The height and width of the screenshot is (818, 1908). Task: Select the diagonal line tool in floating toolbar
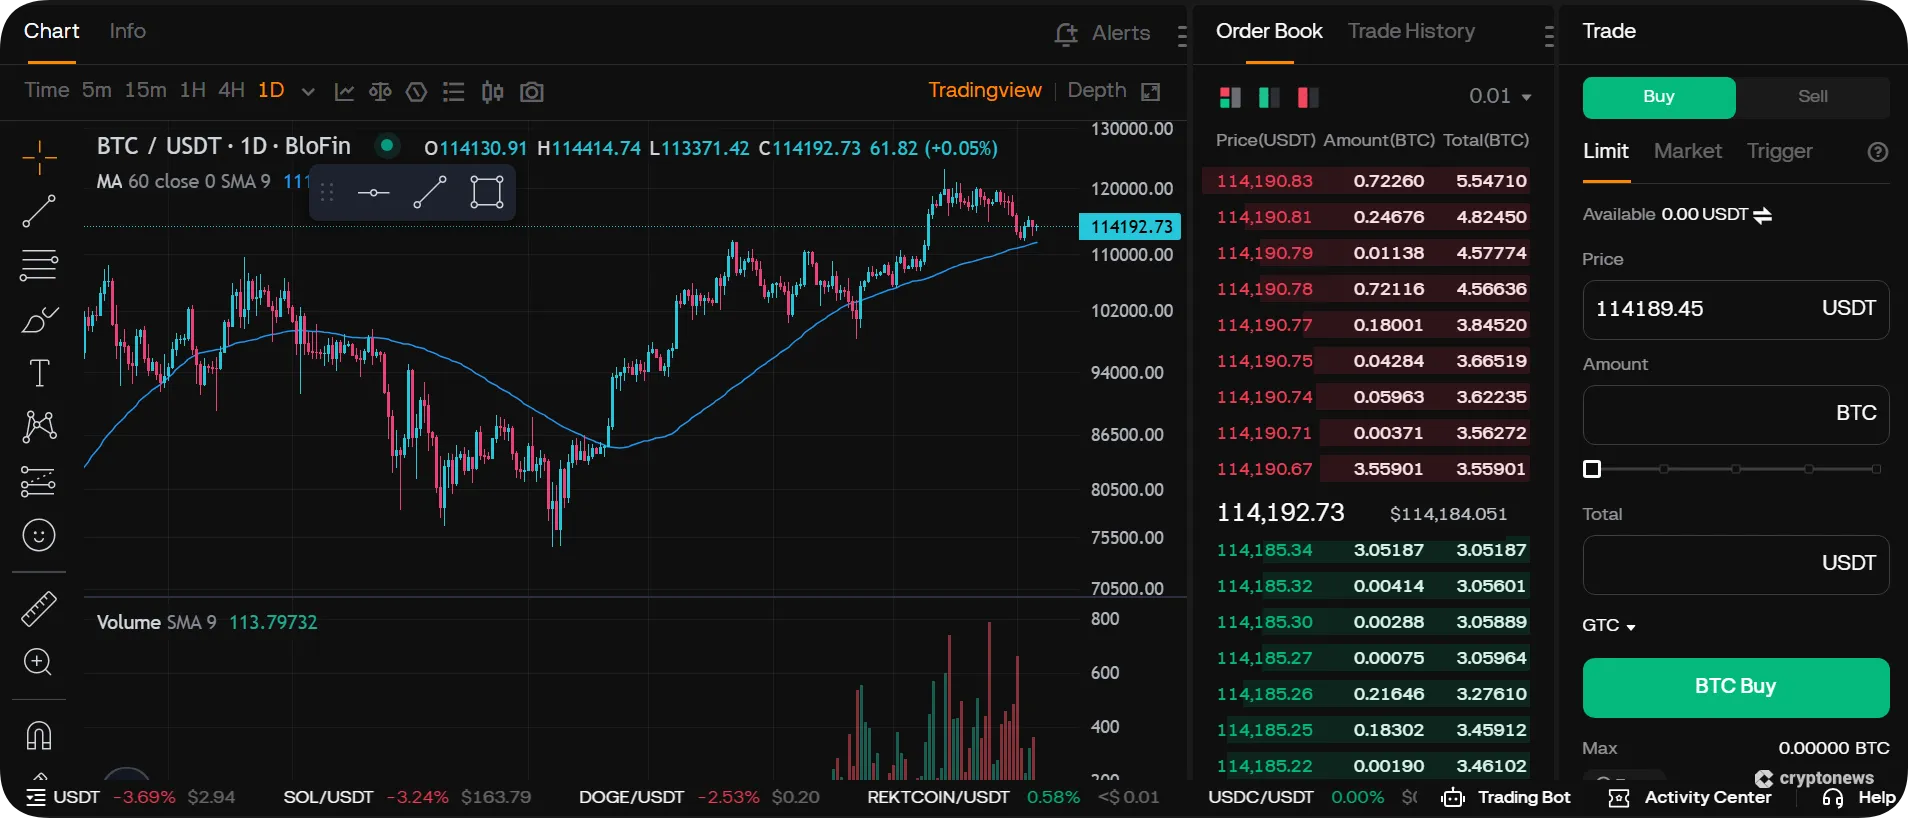[x=430, y=192]
